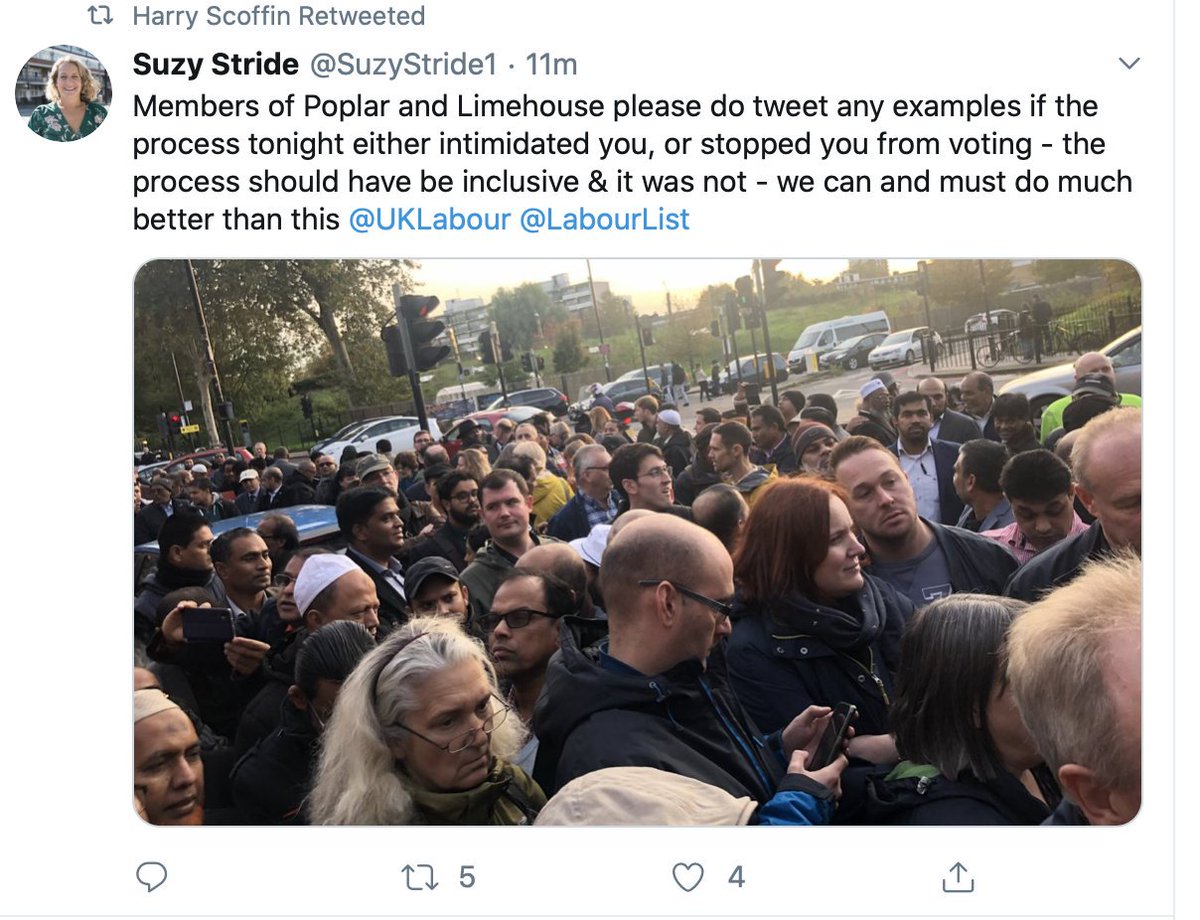Viewport: 1200px width, 920px height.
Task: Expand the tweet options chevron
Action: click(1129, 64)
